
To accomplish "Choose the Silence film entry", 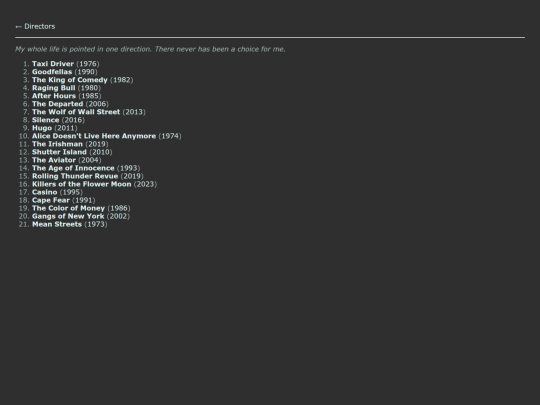I will pos(45,120).
